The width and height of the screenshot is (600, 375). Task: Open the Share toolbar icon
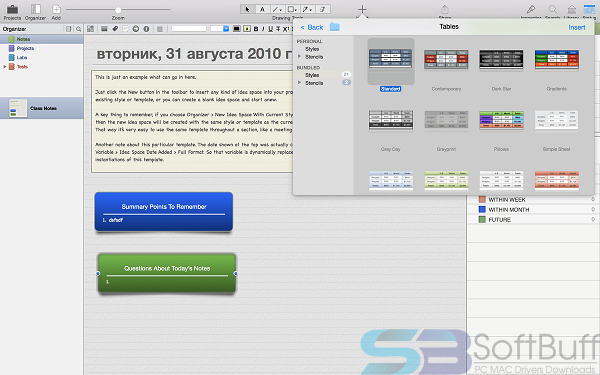pyautogui.click(x=445, y=9)
